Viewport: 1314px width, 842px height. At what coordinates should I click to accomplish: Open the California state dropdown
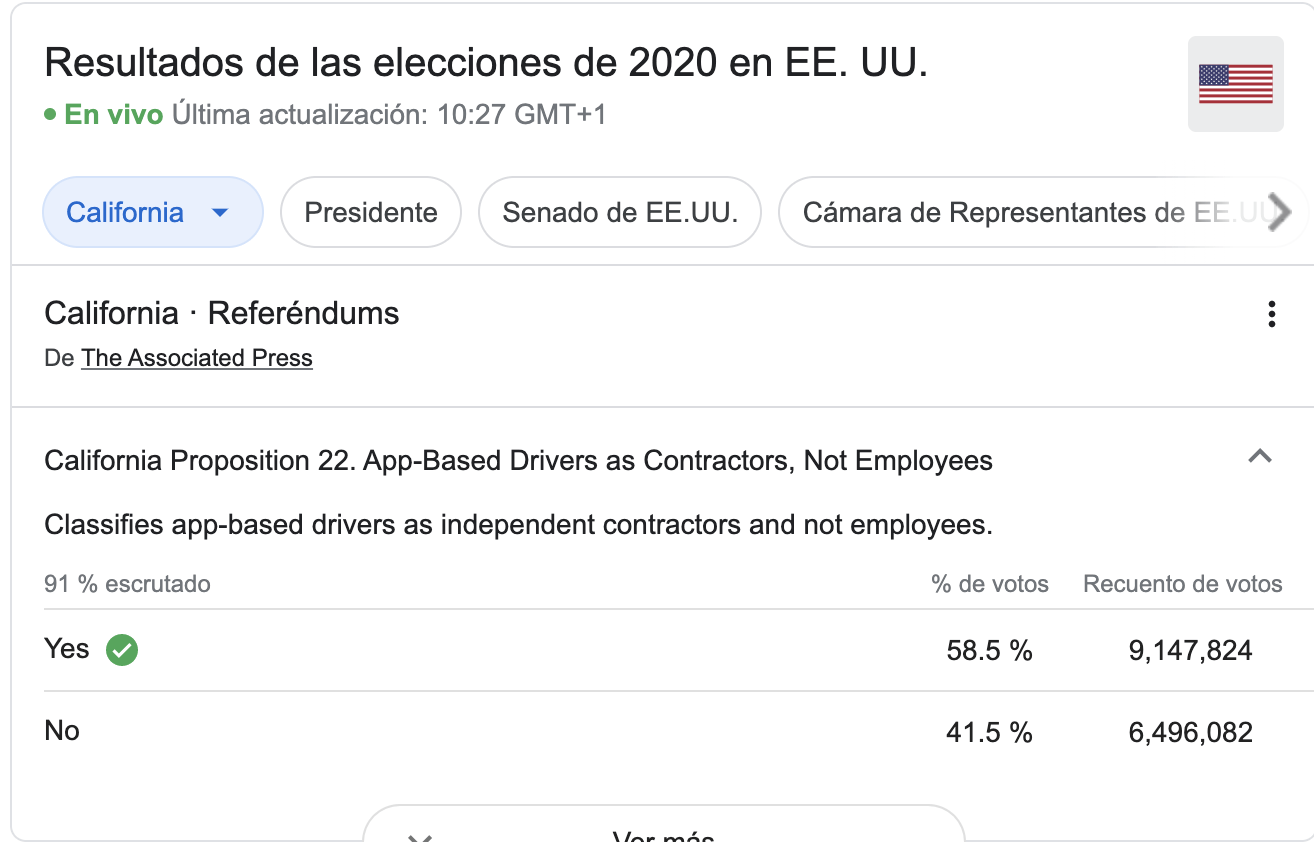152,212
